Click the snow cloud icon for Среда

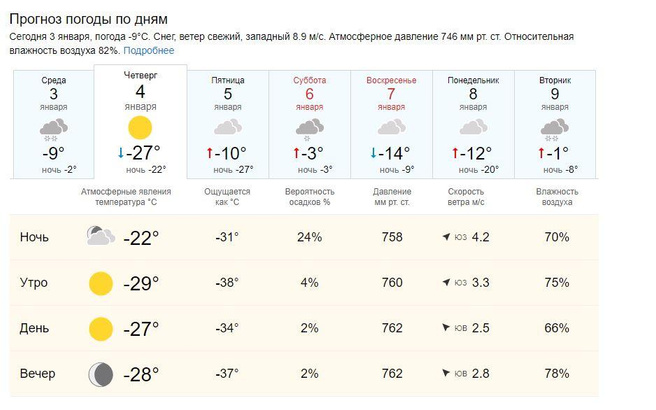click(x=54, y=129)
